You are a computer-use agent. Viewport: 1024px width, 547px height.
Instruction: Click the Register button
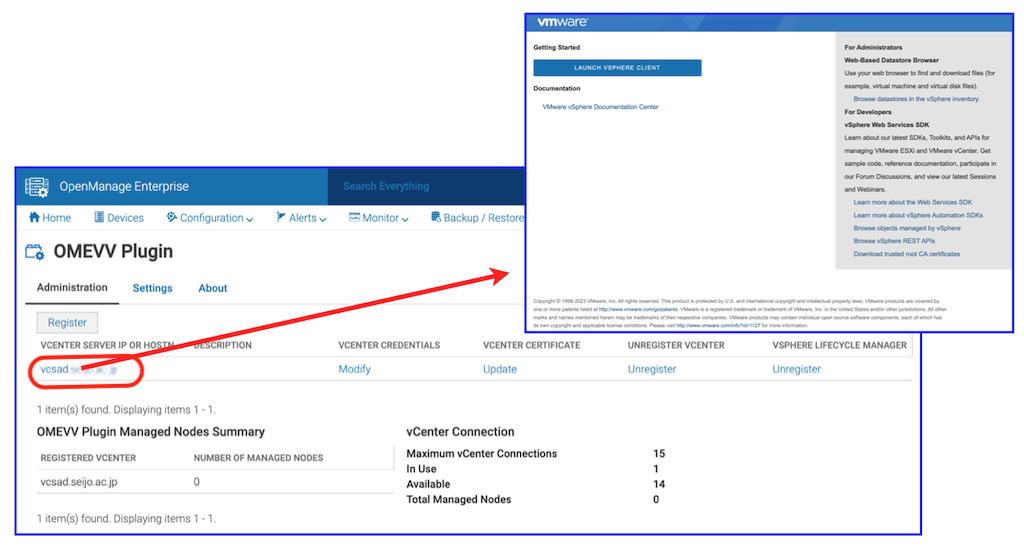(67, 322)
